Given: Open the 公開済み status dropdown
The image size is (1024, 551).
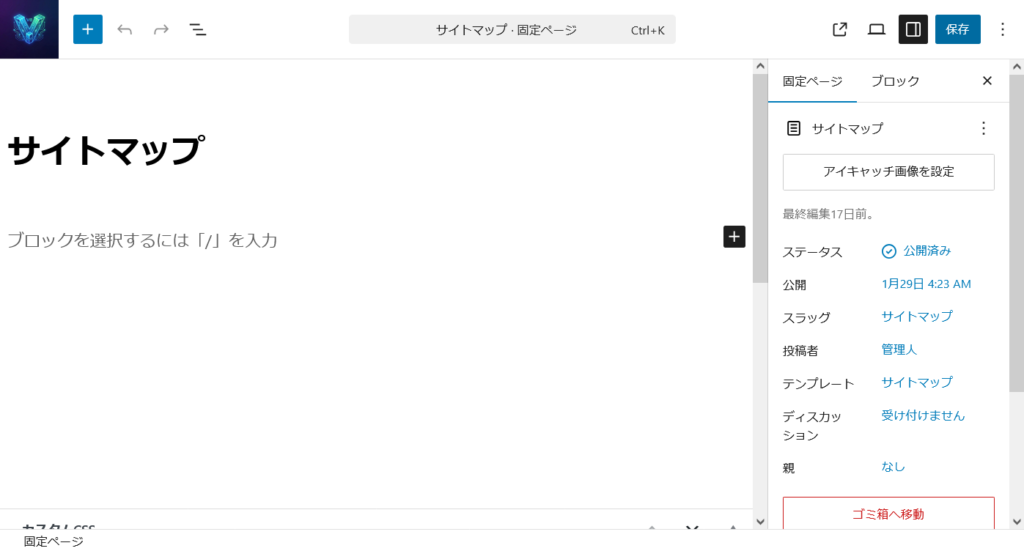Looking at the screenshot, I should pos(916,251).
